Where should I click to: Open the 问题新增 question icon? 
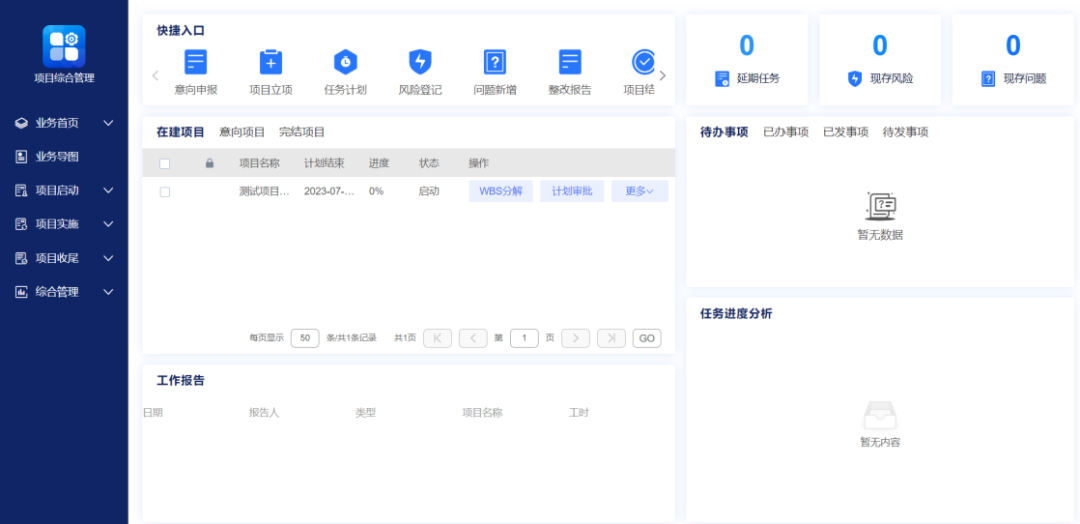coord(495,62)
